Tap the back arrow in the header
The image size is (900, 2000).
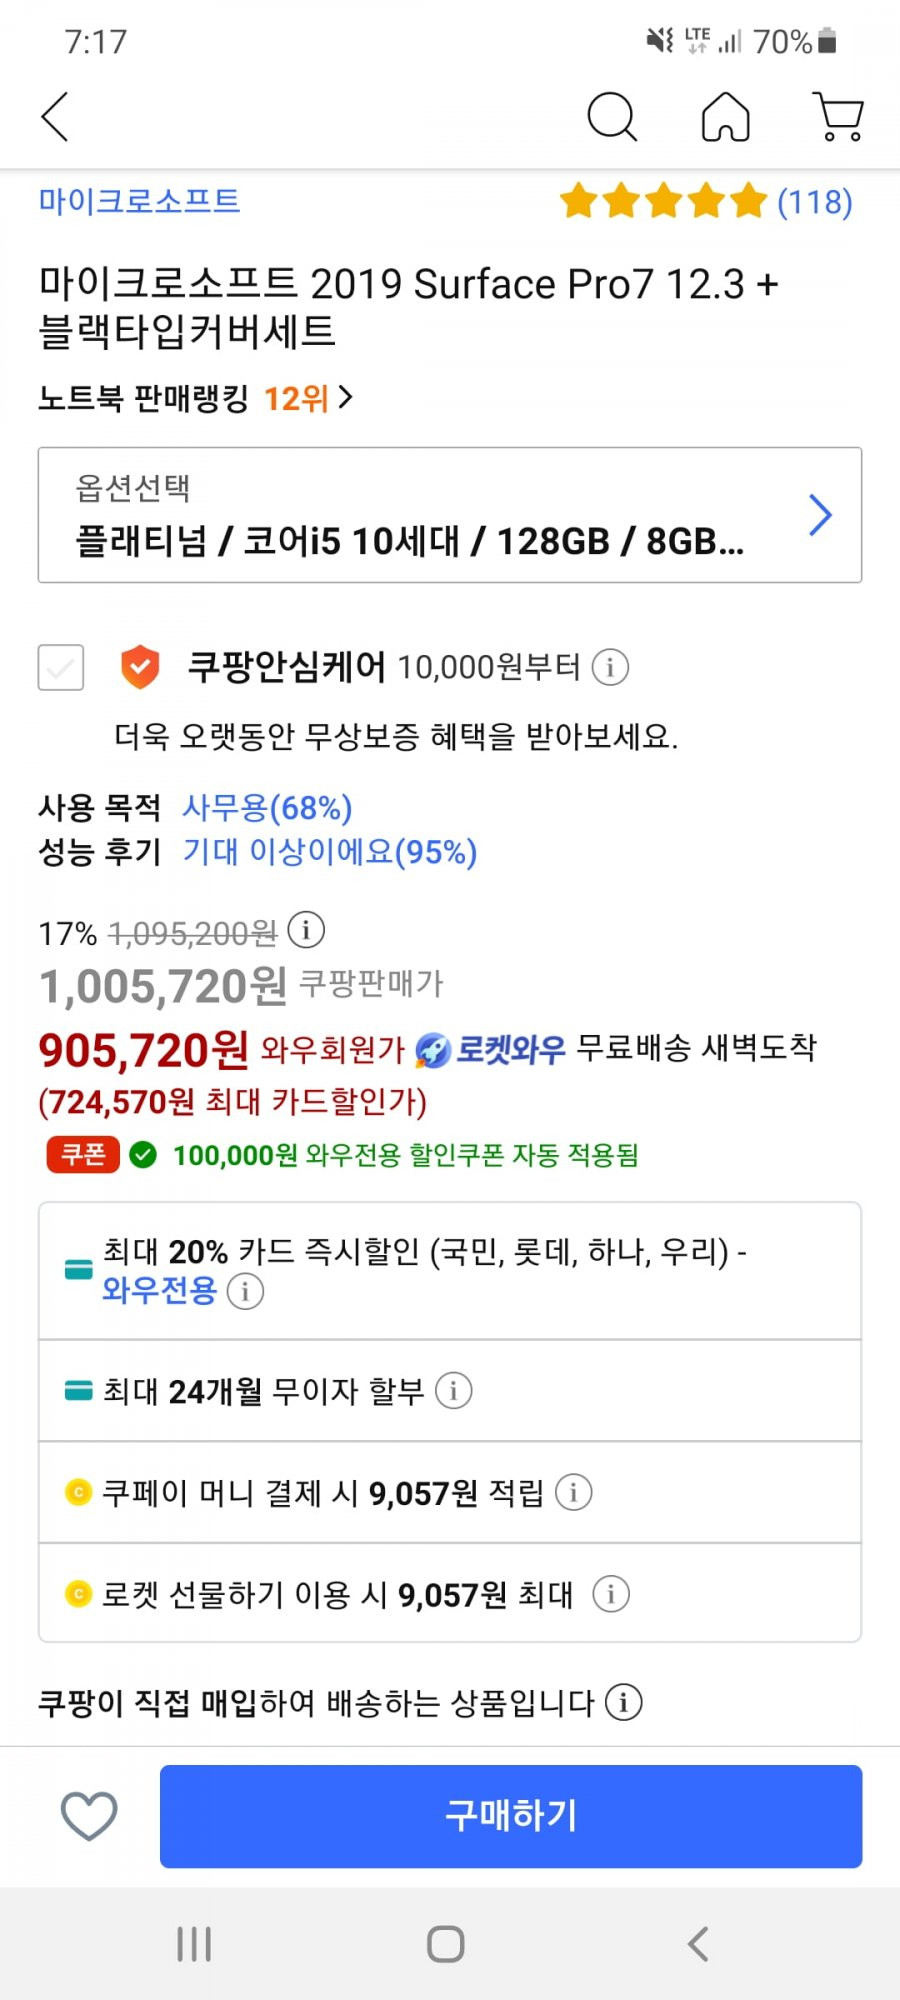[55, 117]
